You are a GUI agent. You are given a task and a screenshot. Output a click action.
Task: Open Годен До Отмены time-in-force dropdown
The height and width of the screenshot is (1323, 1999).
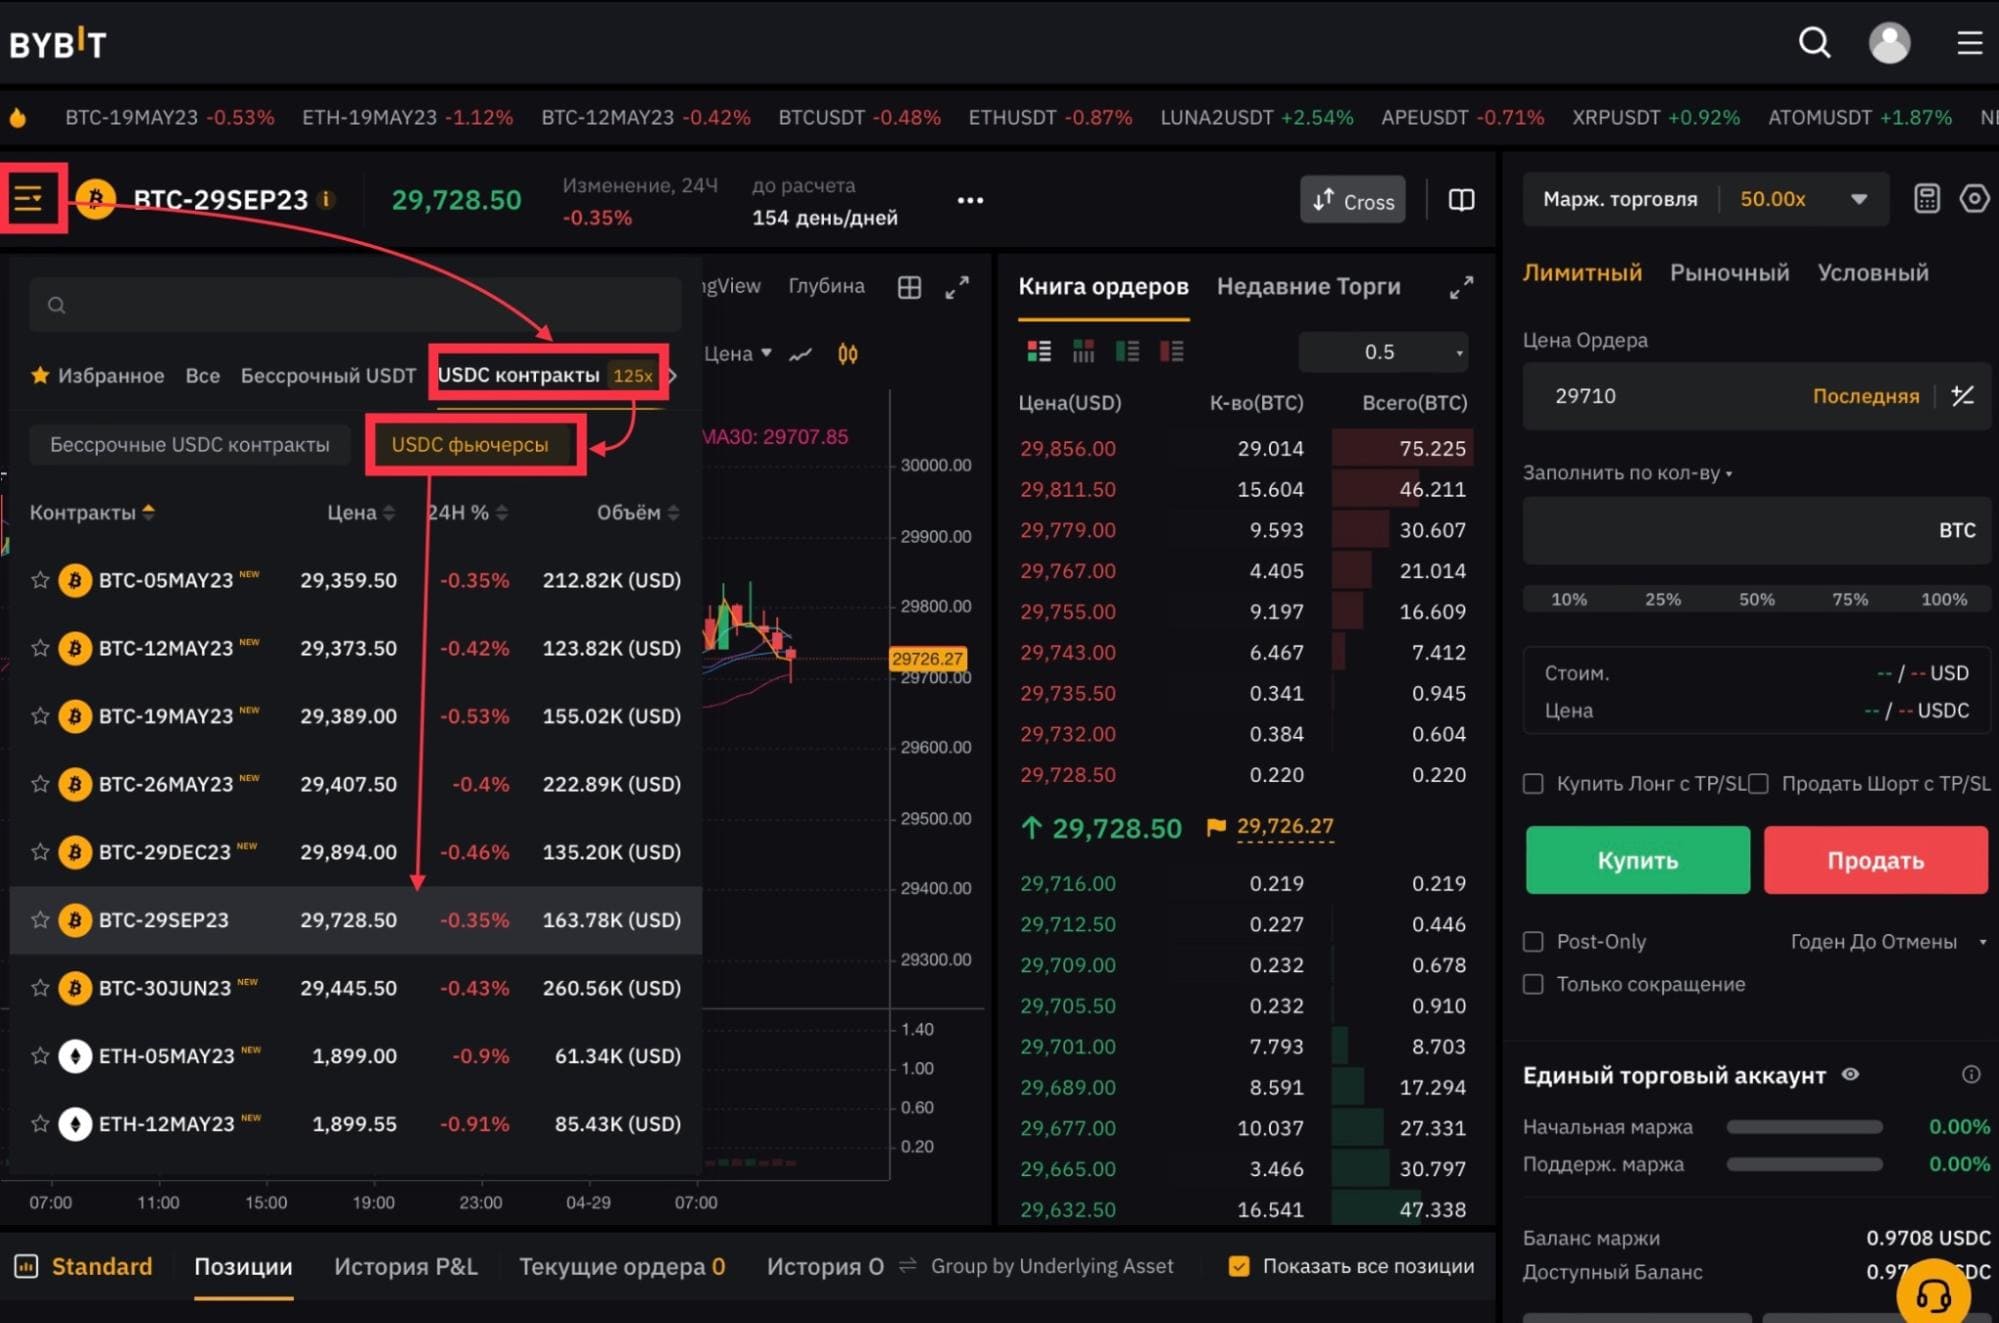[1888, 942]
